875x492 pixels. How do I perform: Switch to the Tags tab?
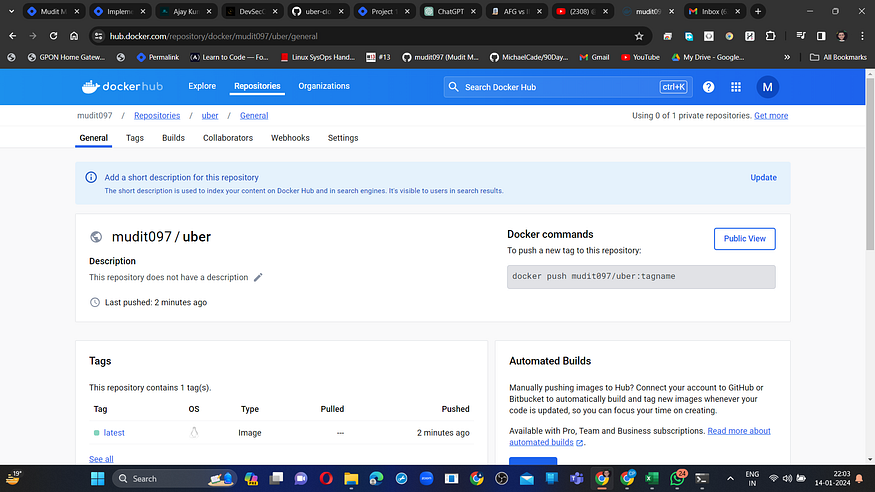[x=134, y=138]
